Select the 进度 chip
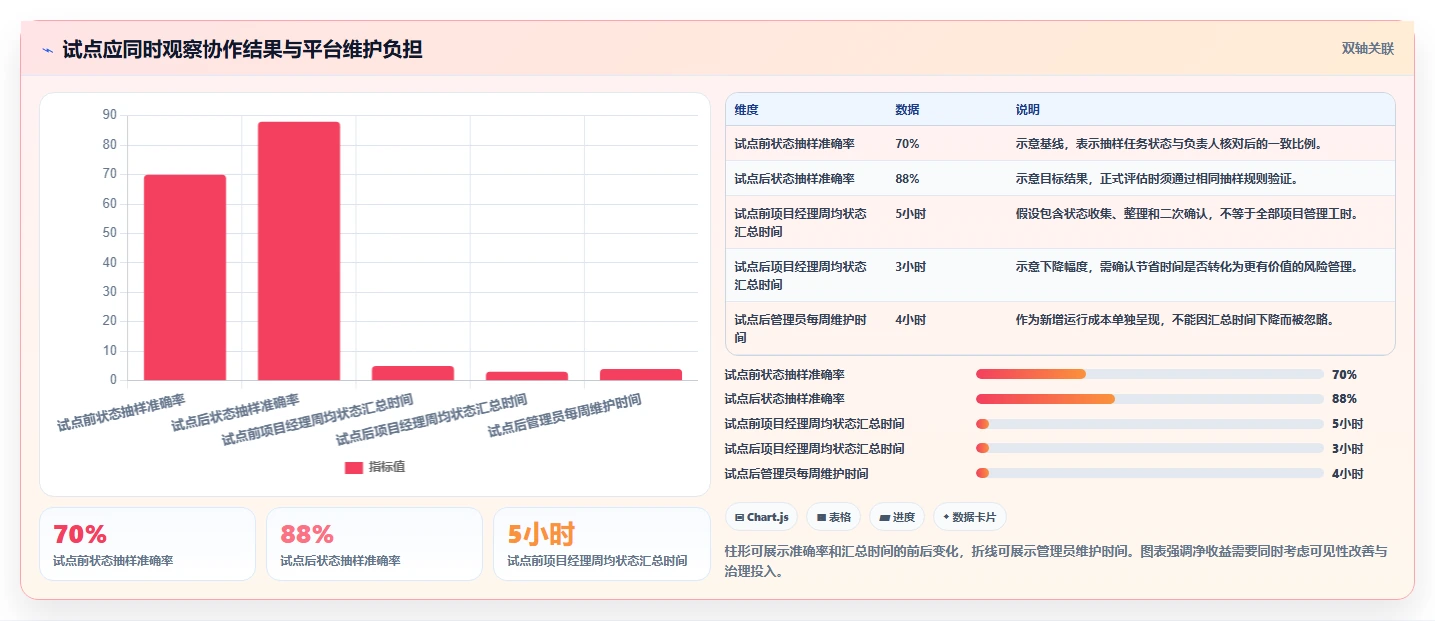The height and width of the screenshot is (621, 1435). (x=897, y=517)
